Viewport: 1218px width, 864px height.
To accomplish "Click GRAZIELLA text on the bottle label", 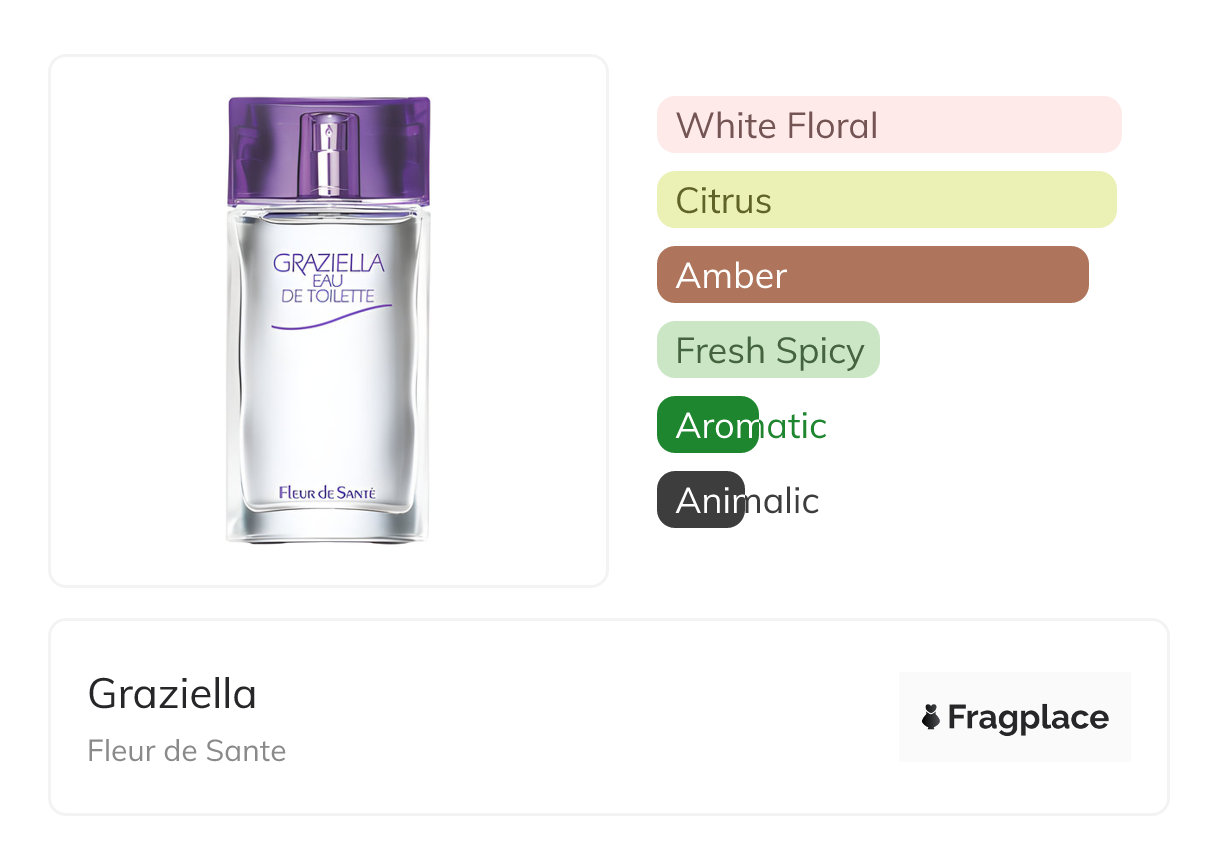I will [328, 264].
